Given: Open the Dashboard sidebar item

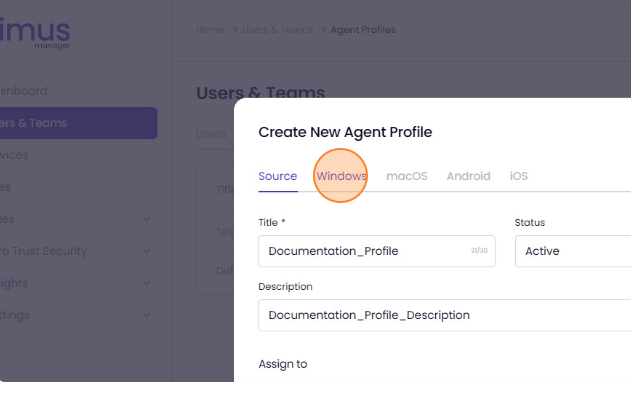Looking at the screenshot, I should [x=23, y=91].
